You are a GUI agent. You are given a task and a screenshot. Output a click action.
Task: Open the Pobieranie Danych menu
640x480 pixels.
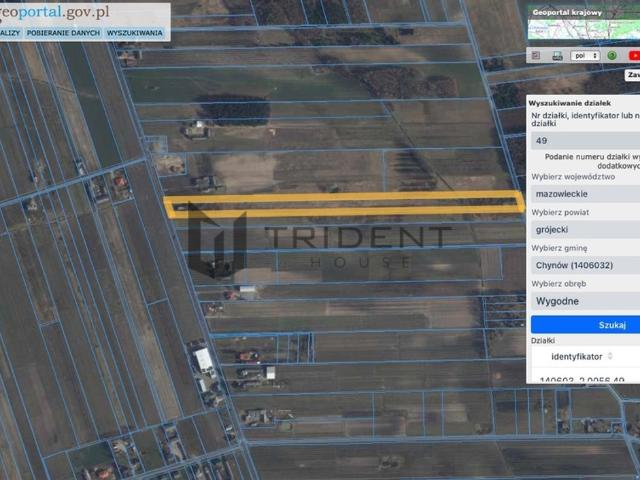[61, 33]
